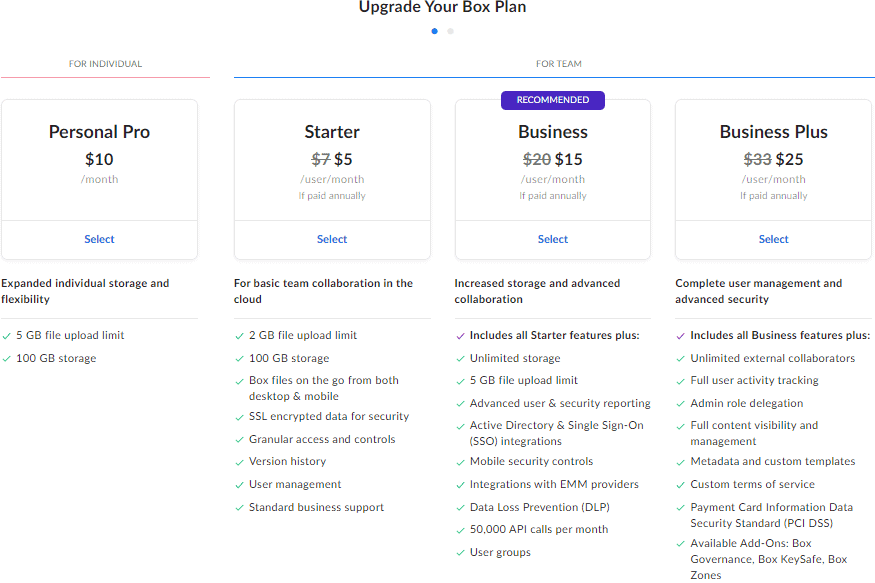Select the Business plan

[x=552, y=239]
